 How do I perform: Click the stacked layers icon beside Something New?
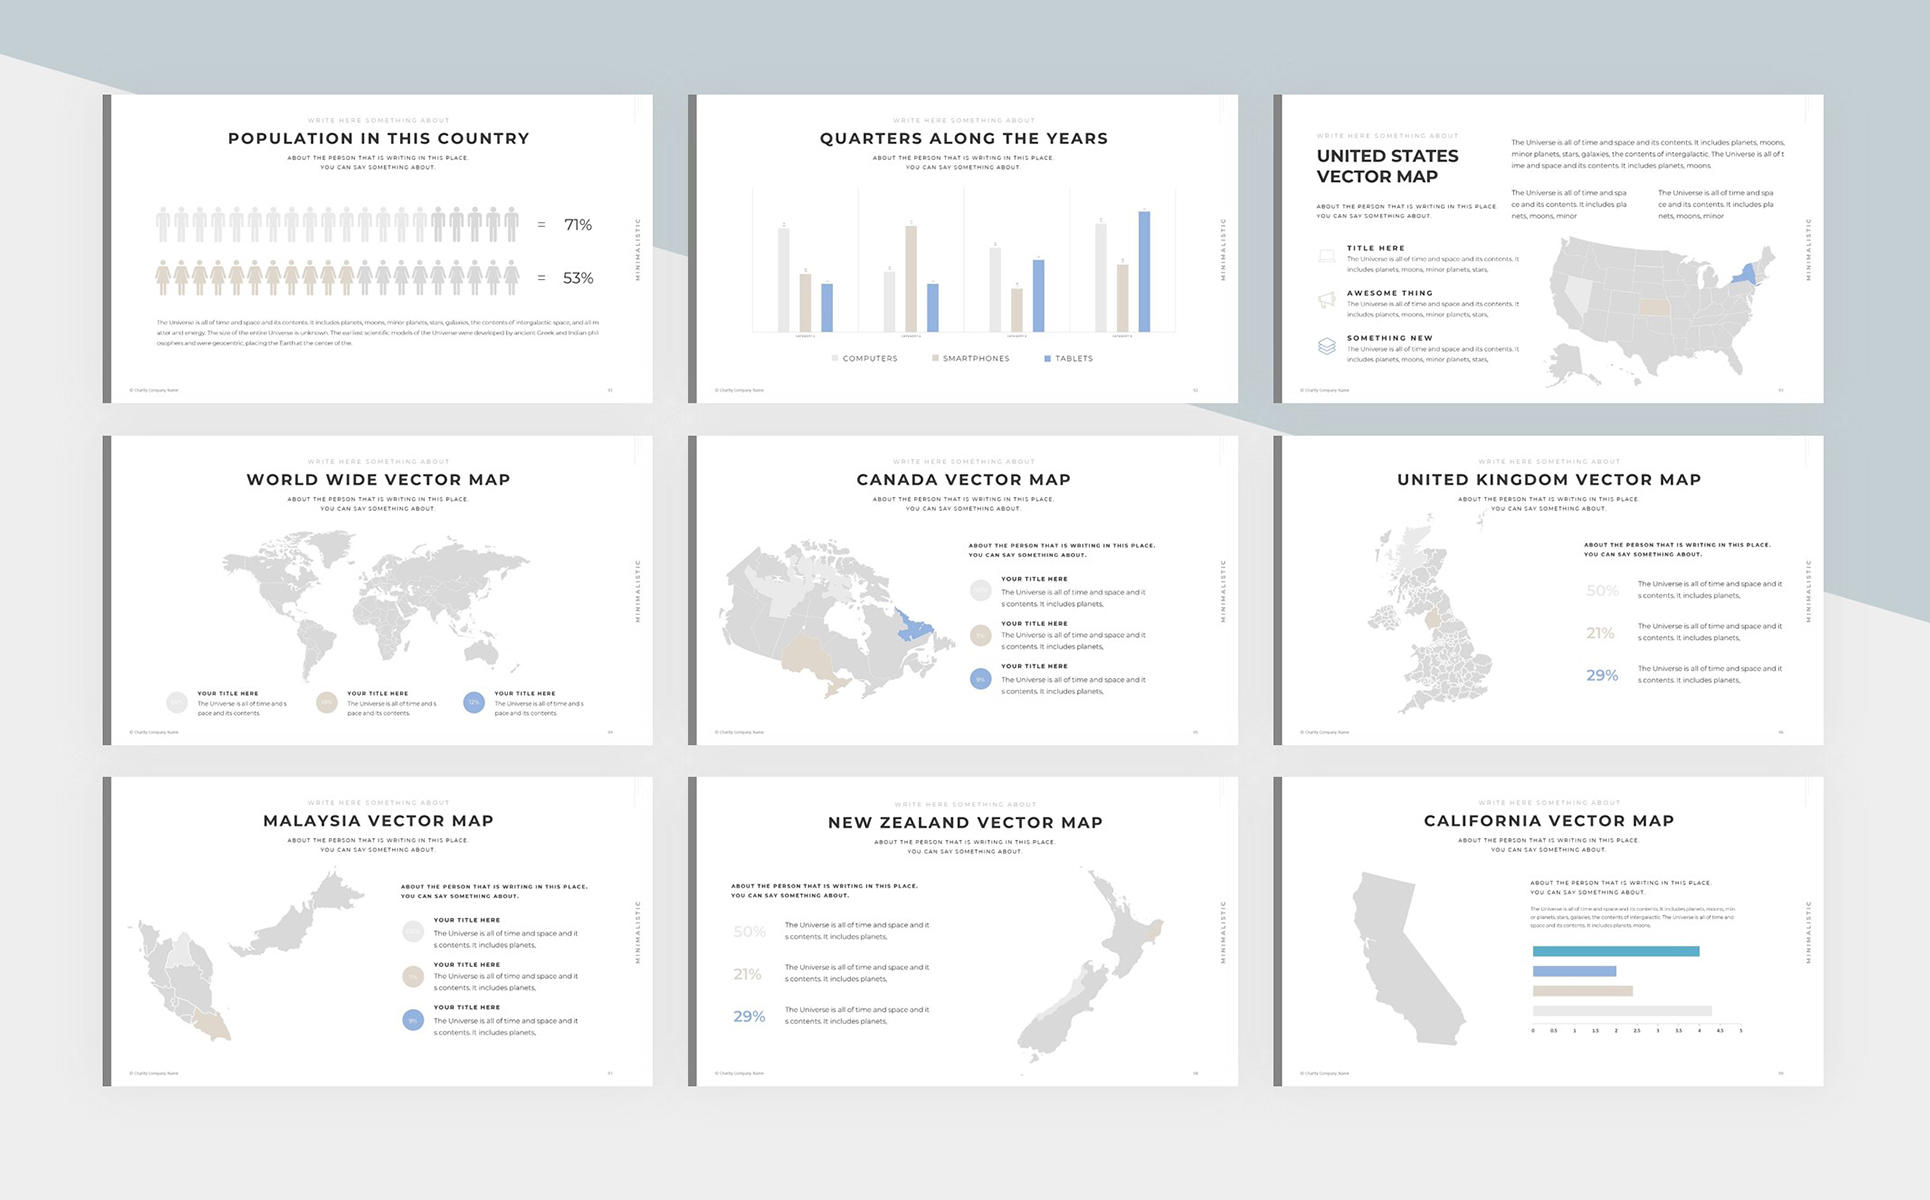(1326, 346)
